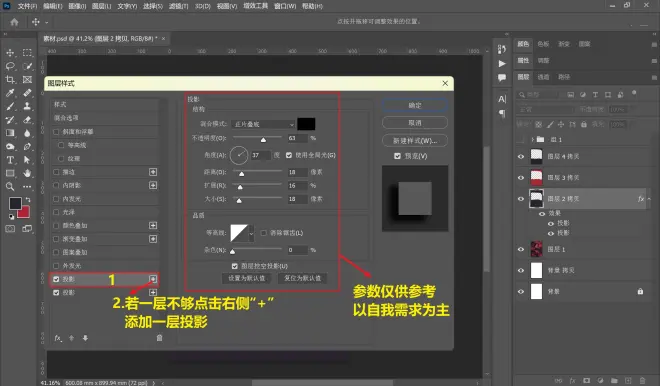This screenshot has width=660, height=386.
Task: Toggle 使用全局光 checkbox
Action: 289,155
